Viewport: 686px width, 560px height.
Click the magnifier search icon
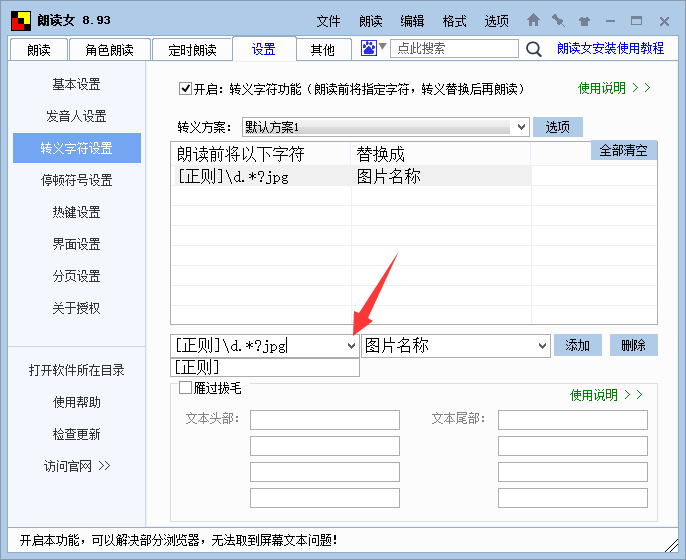(533, 49)
